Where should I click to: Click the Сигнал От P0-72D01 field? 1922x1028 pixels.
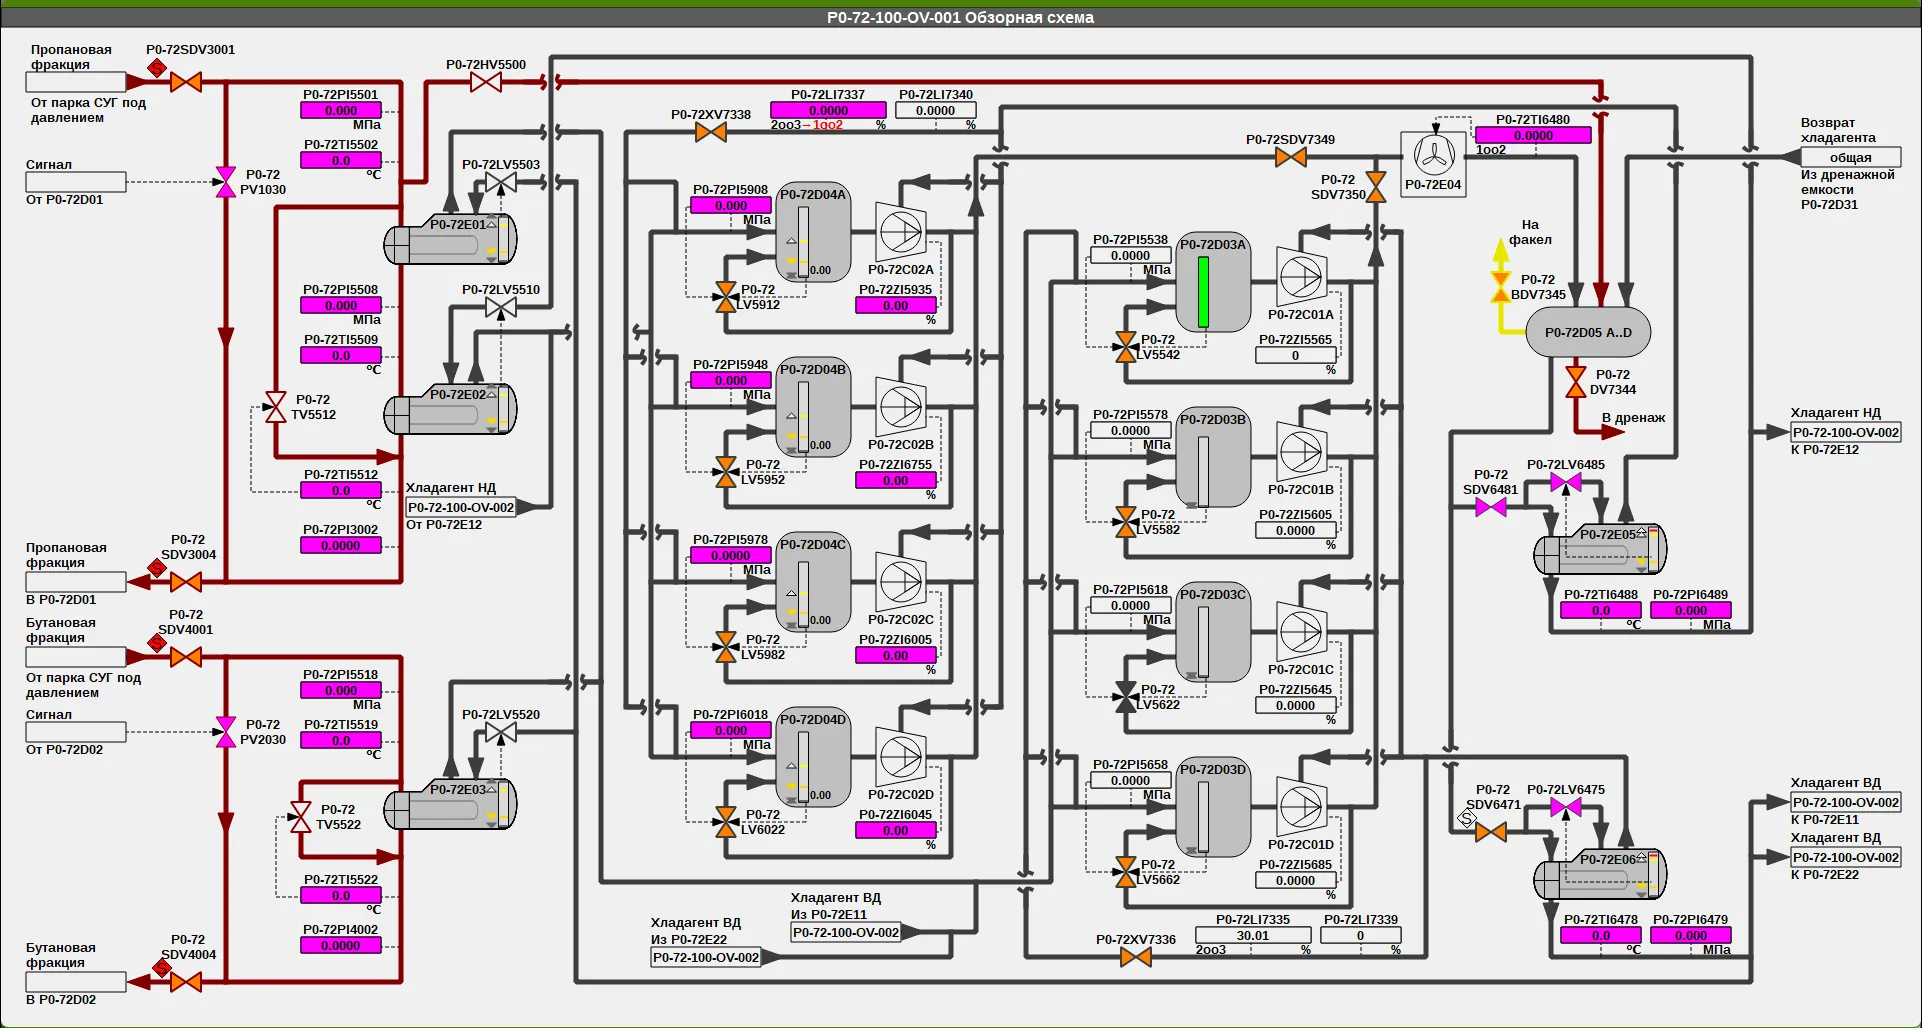click(76, 182)
